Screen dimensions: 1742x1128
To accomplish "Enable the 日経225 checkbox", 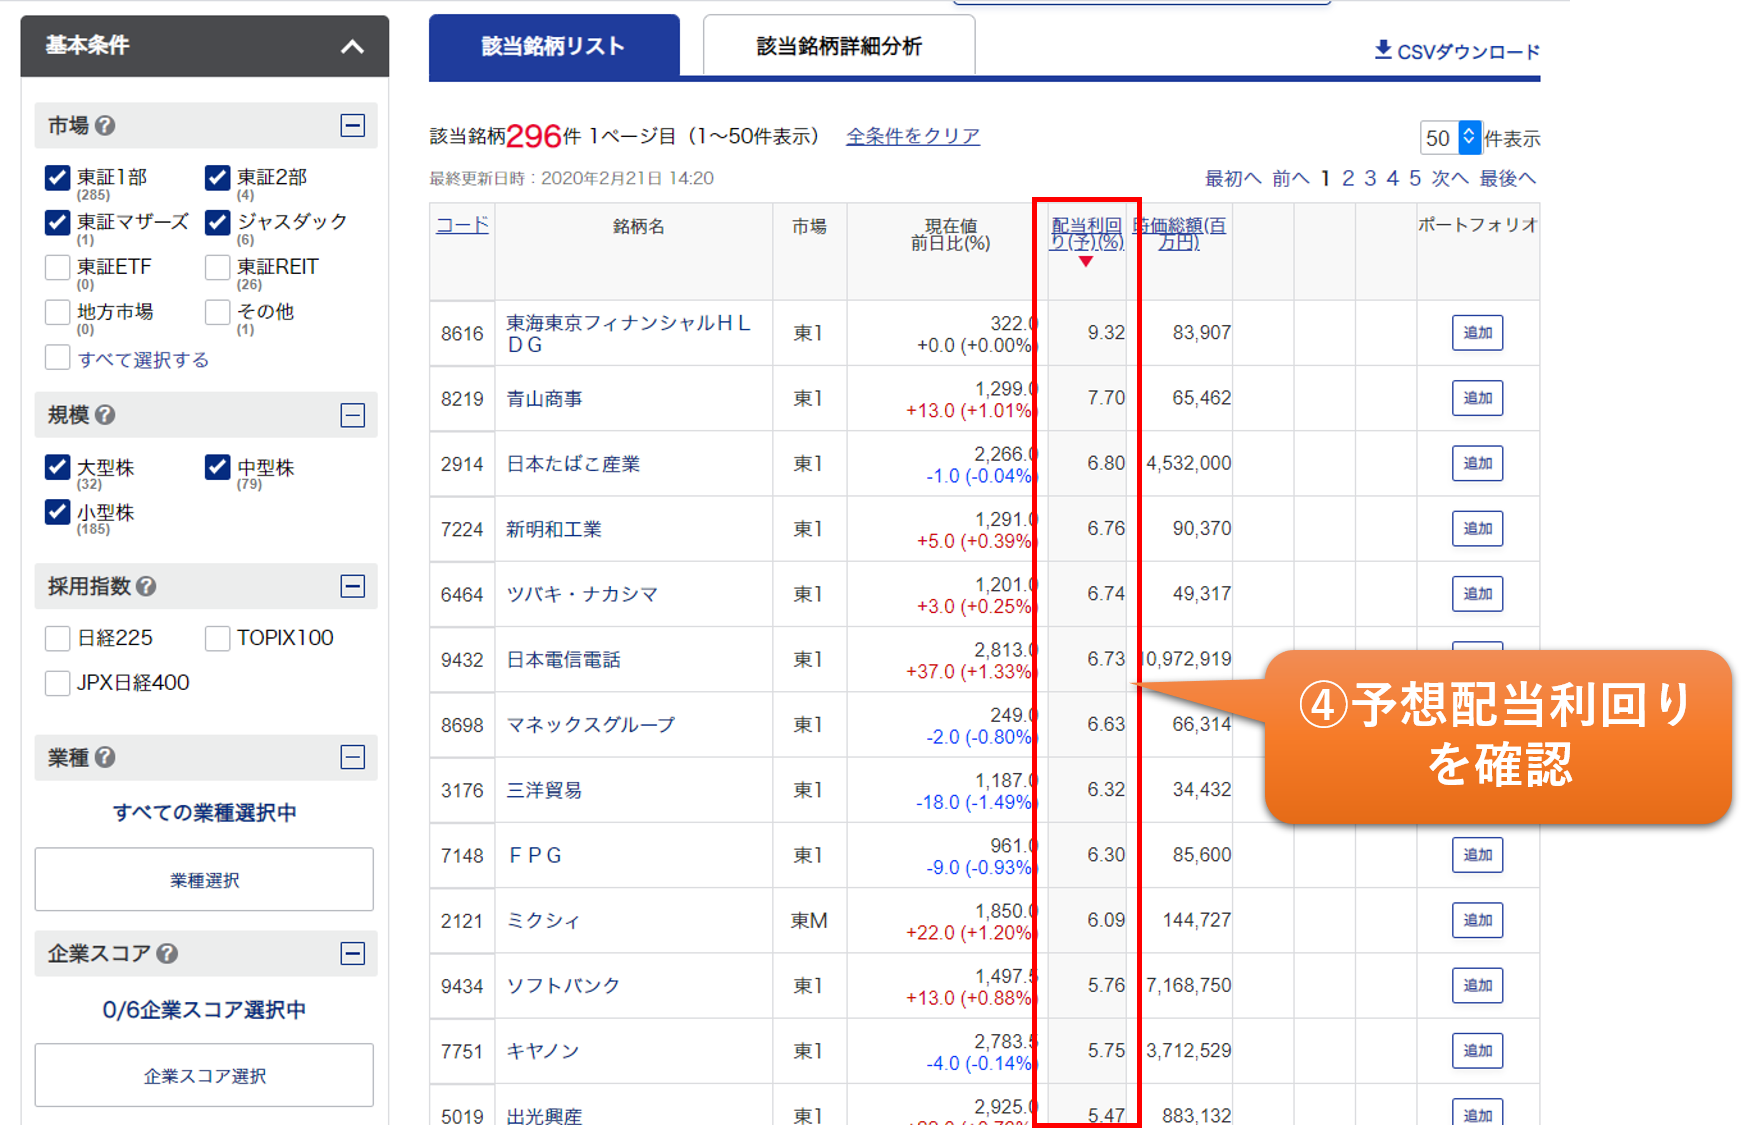I will 58,638.
